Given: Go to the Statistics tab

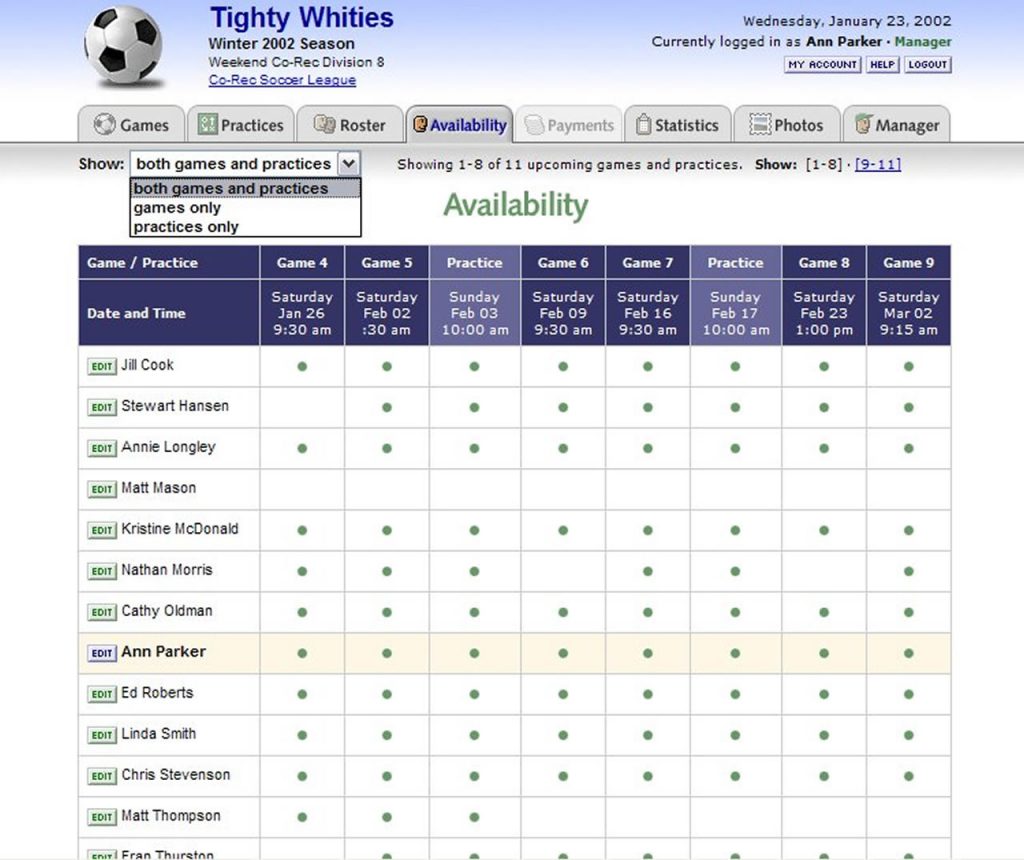Looking at the screenshot, I should (678, 124).
